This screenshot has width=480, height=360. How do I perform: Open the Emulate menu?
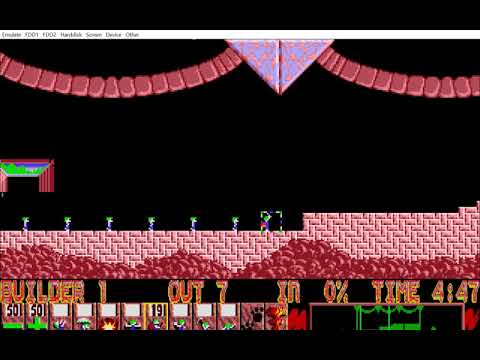(12, 35)
